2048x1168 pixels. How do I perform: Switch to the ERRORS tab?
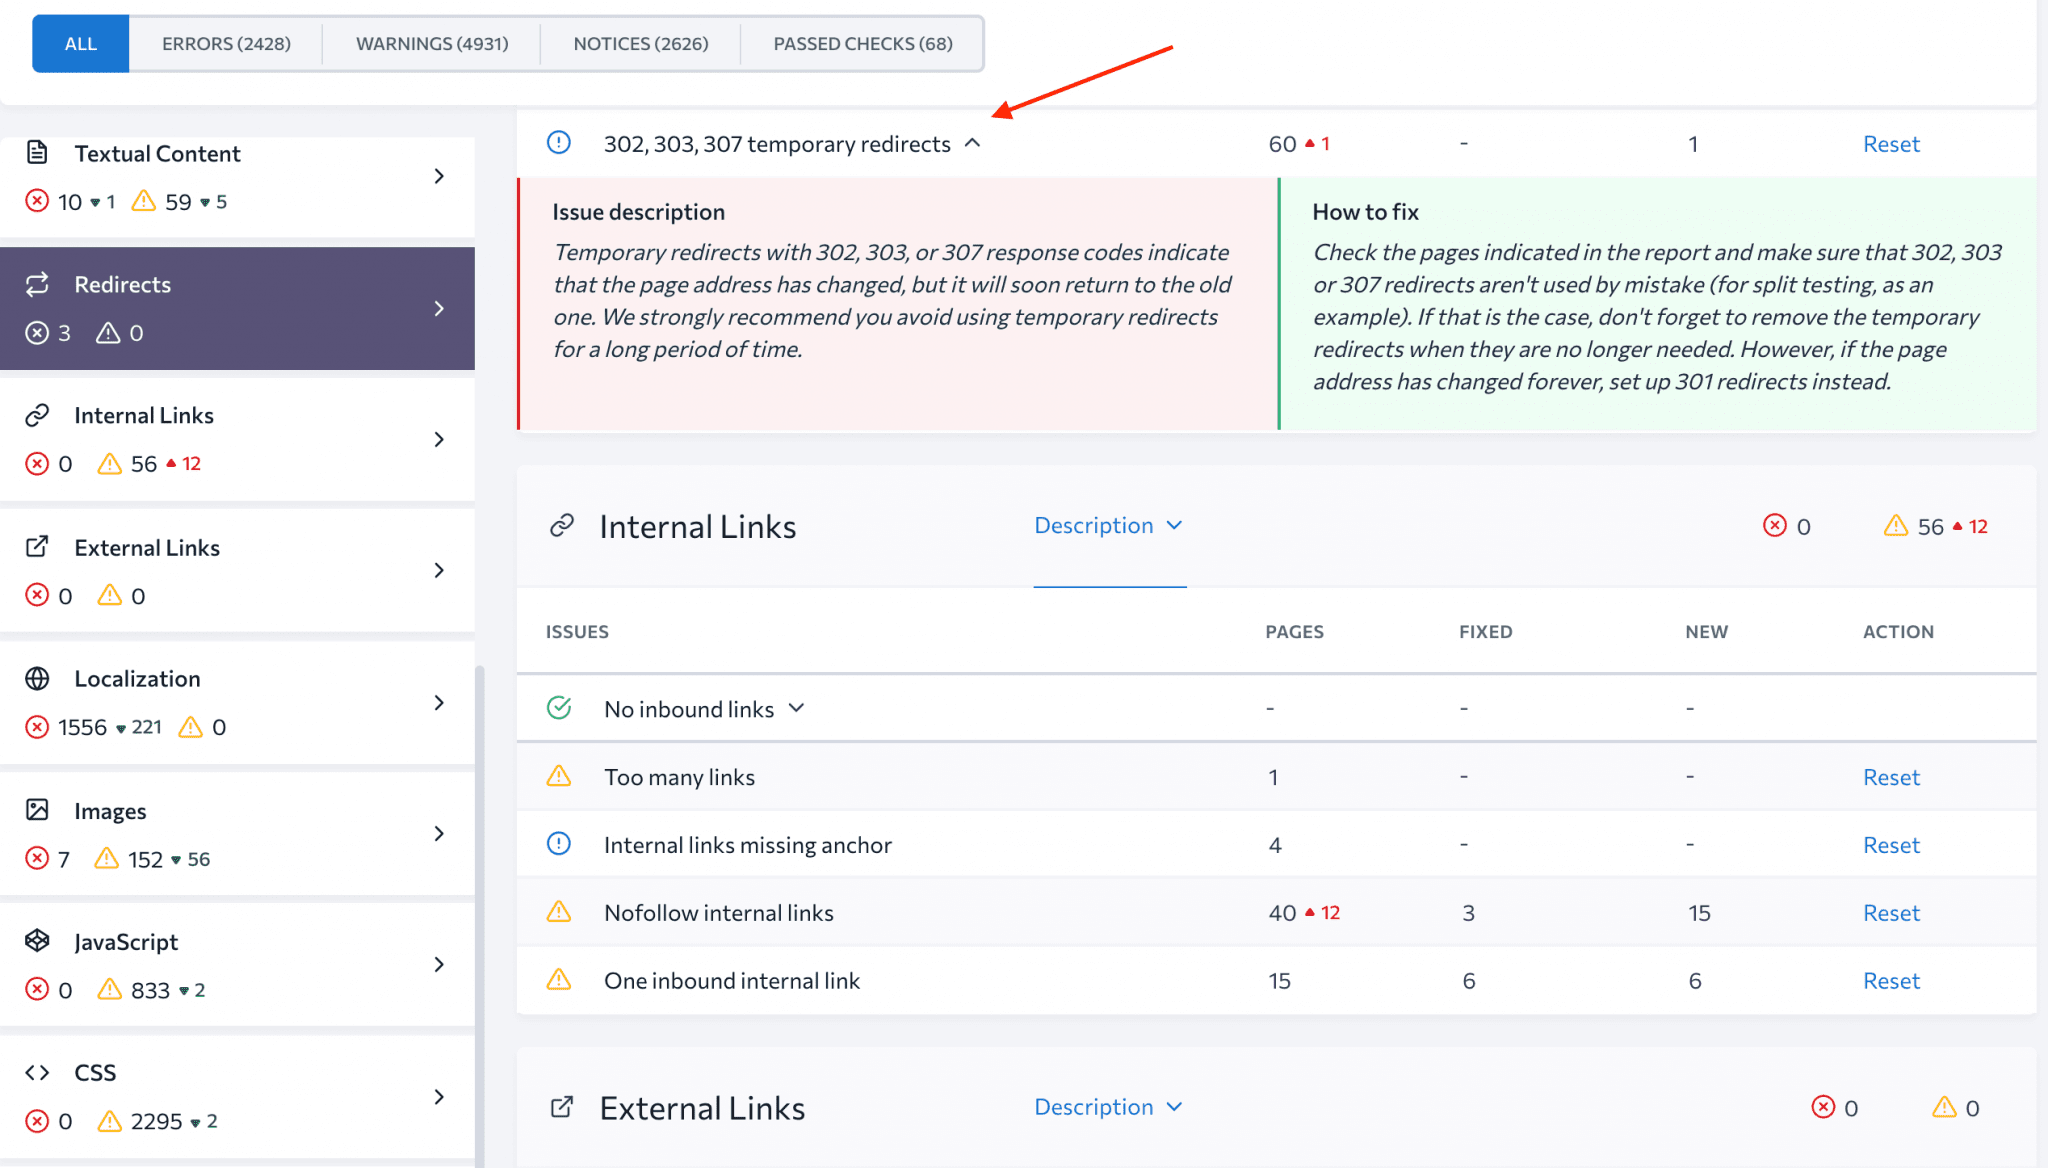coord(226,43)
